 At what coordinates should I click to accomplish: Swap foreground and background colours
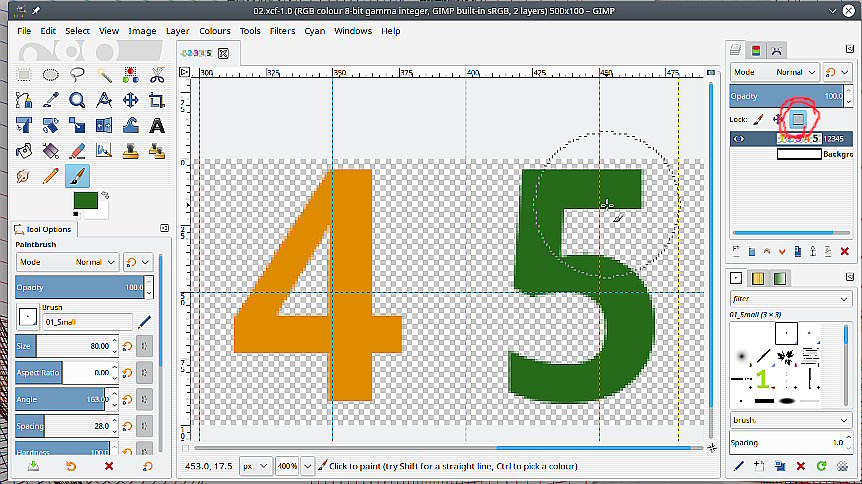pos(105,195)
